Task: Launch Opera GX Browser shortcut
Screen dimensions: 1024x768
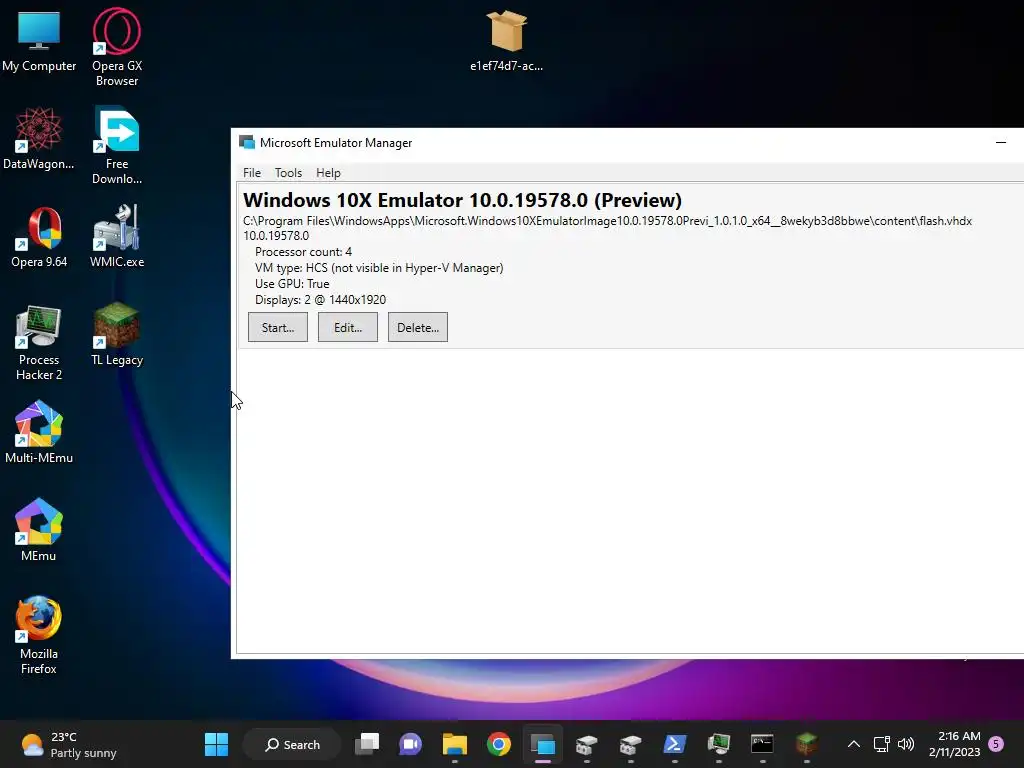Action: coord(117,47)
